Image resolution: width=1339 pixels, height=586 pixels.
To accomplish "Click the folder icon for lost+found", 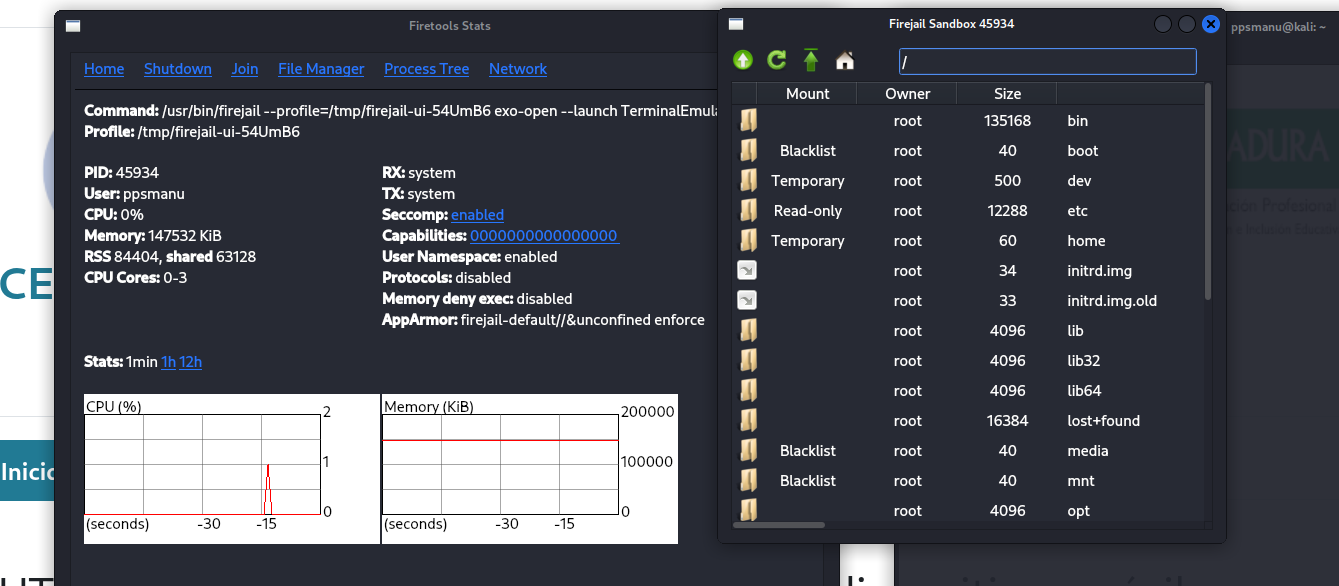I will coord(748,421).
